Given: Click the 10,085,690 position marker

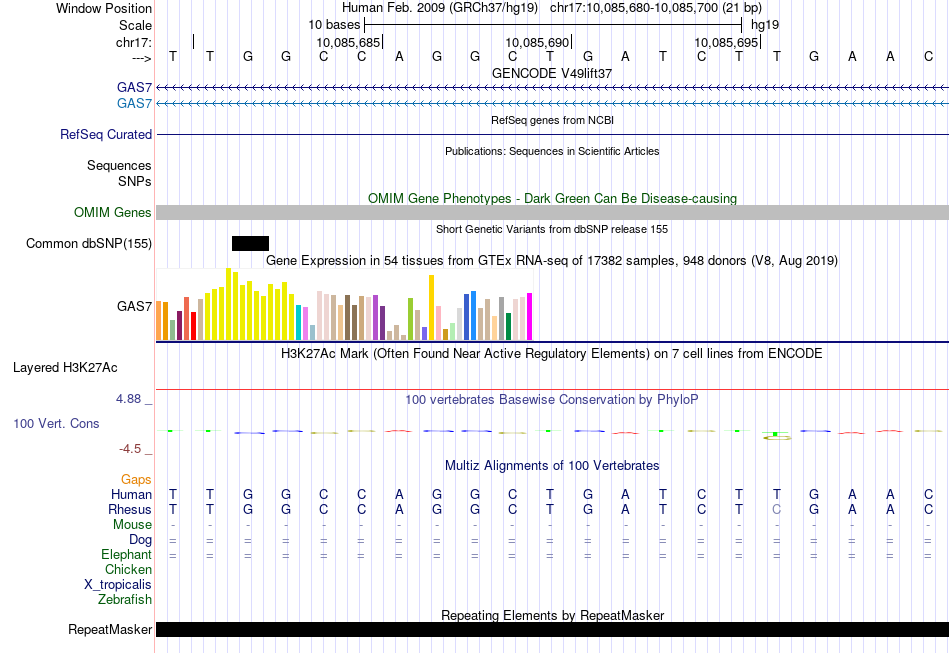Looking at the screenshot, I should [x=537, y=42].
